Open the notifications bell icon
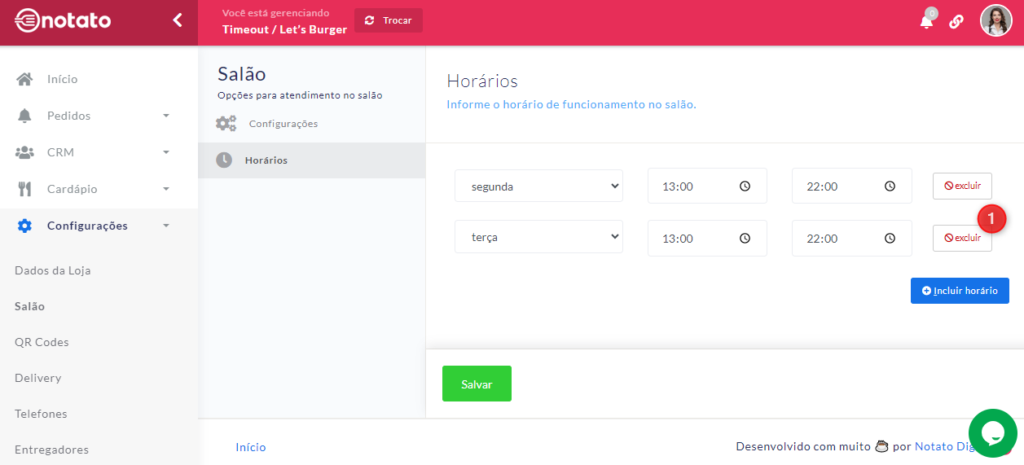The image size is (1024, 465). [926, 21]
